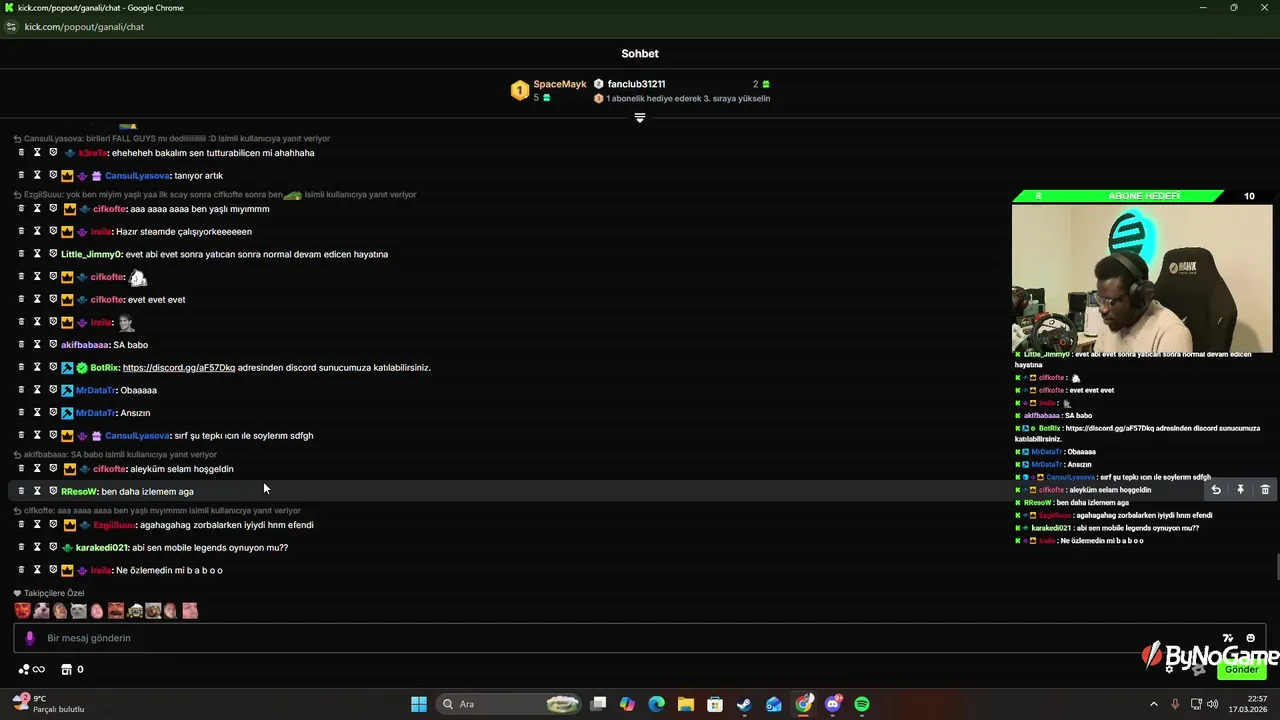Timeout CansulLyasova on 'tanıyor artık' message
1280x720 pixels.
37,175
